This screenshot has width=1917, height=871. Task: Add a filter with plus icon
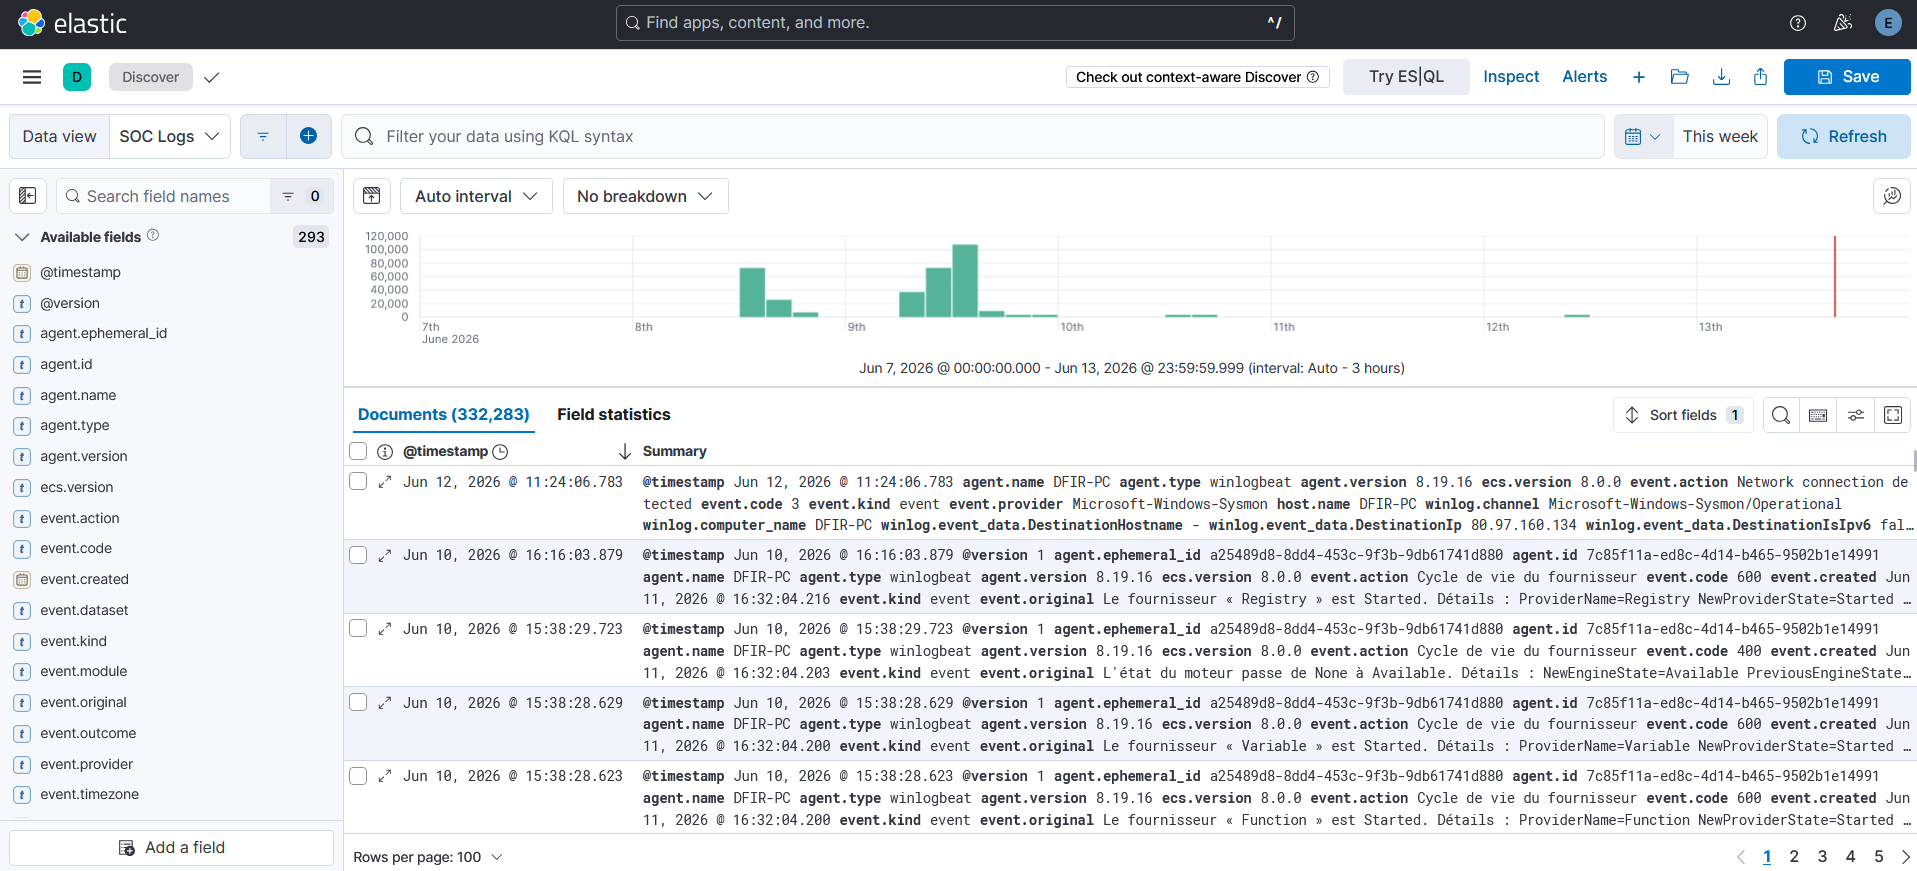point(309,136)
